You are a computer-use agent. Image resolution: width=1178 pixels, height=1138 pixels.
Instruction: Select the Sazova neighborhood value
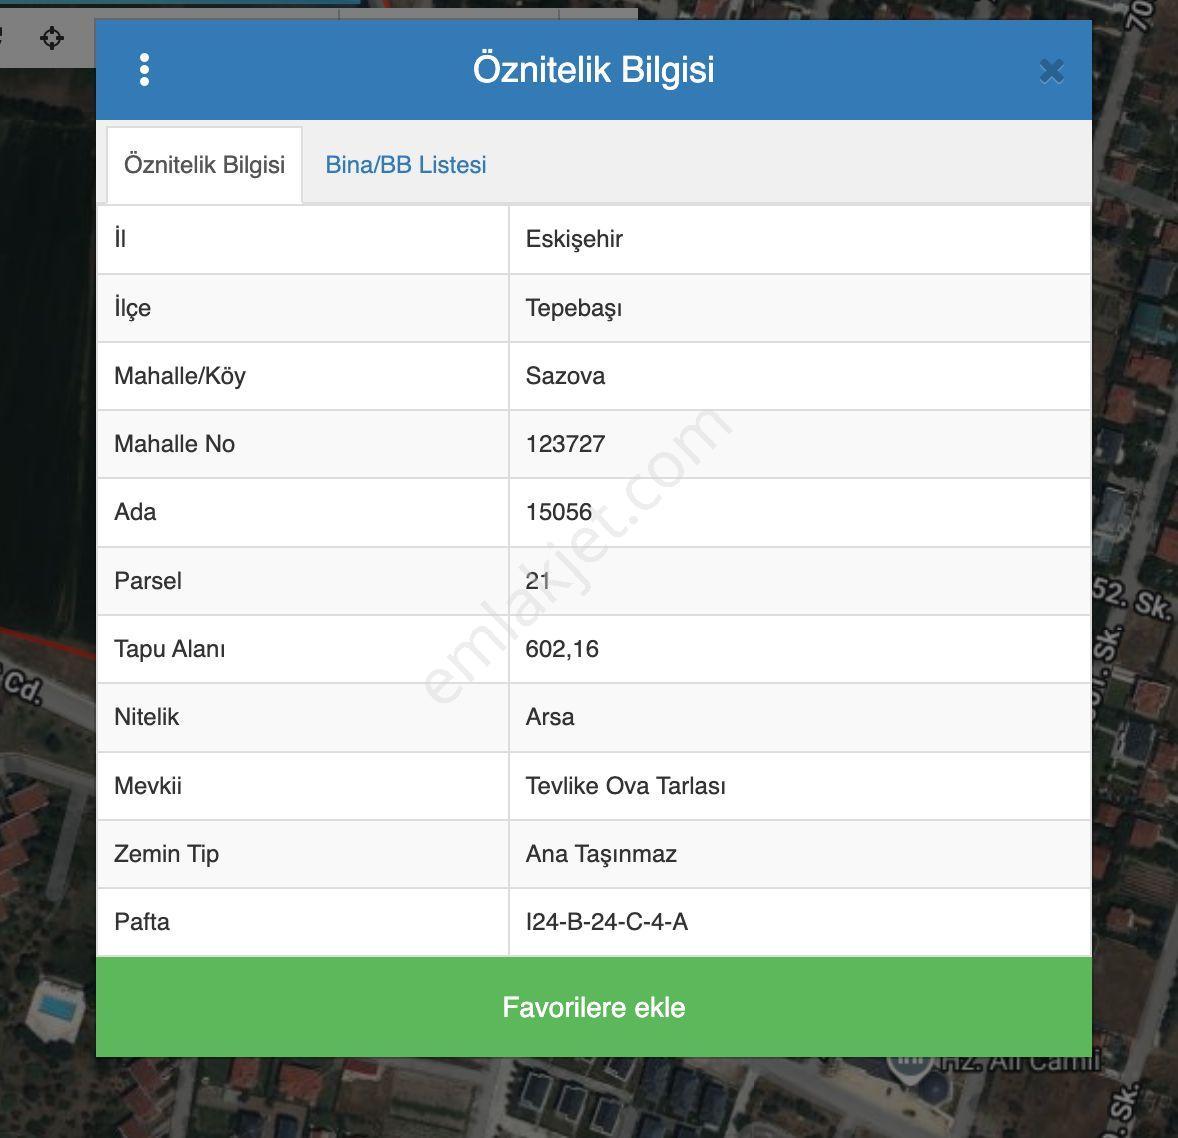(x=565, y=376)
